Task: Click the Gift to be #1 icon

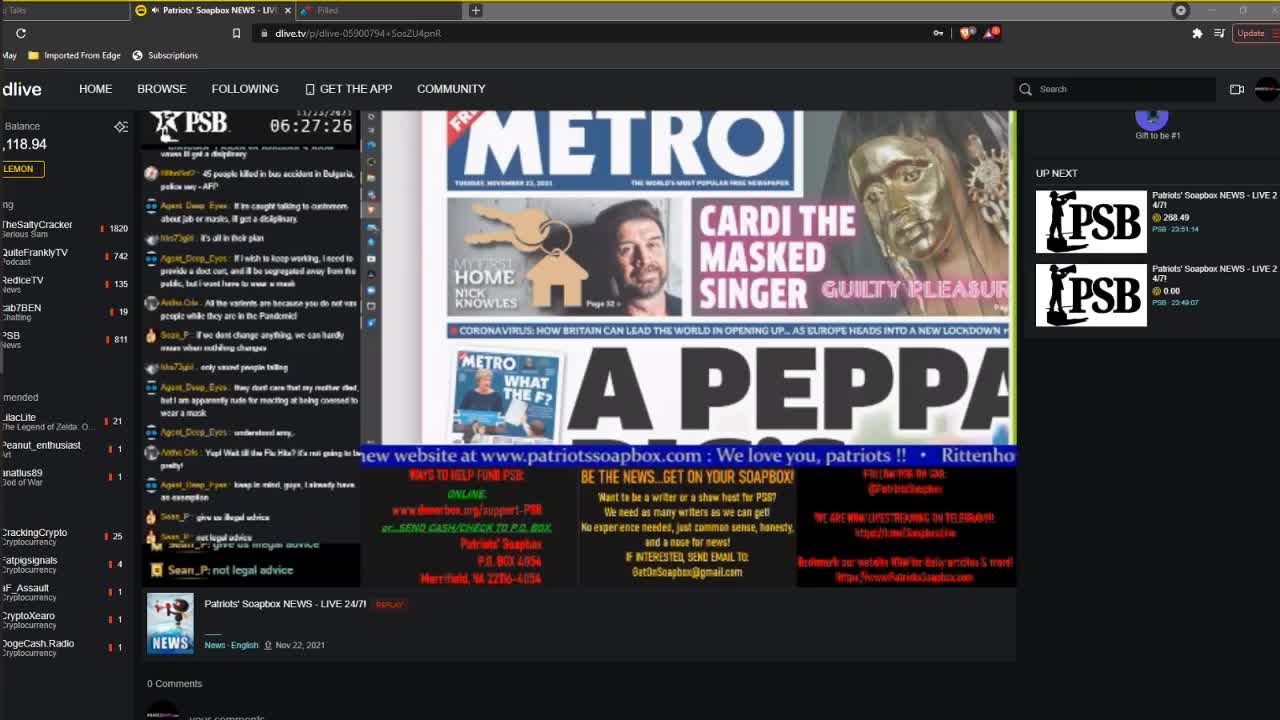Action: click(1152, 120)
